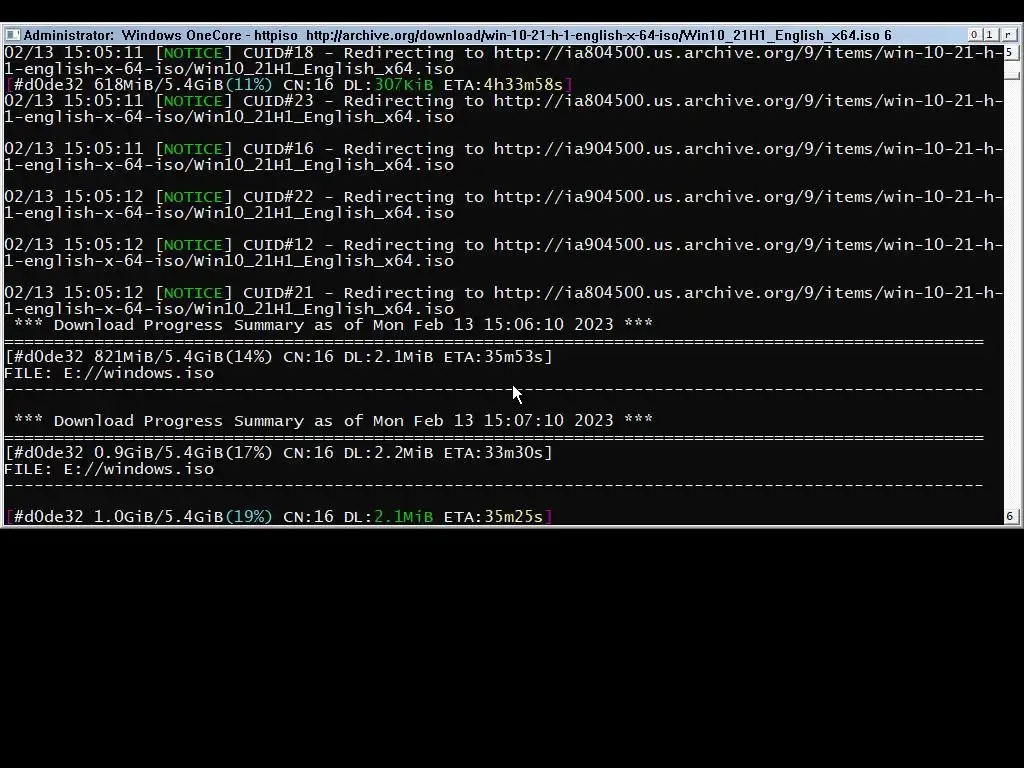Click the '1' maximize button in title bar

point(989,35)
